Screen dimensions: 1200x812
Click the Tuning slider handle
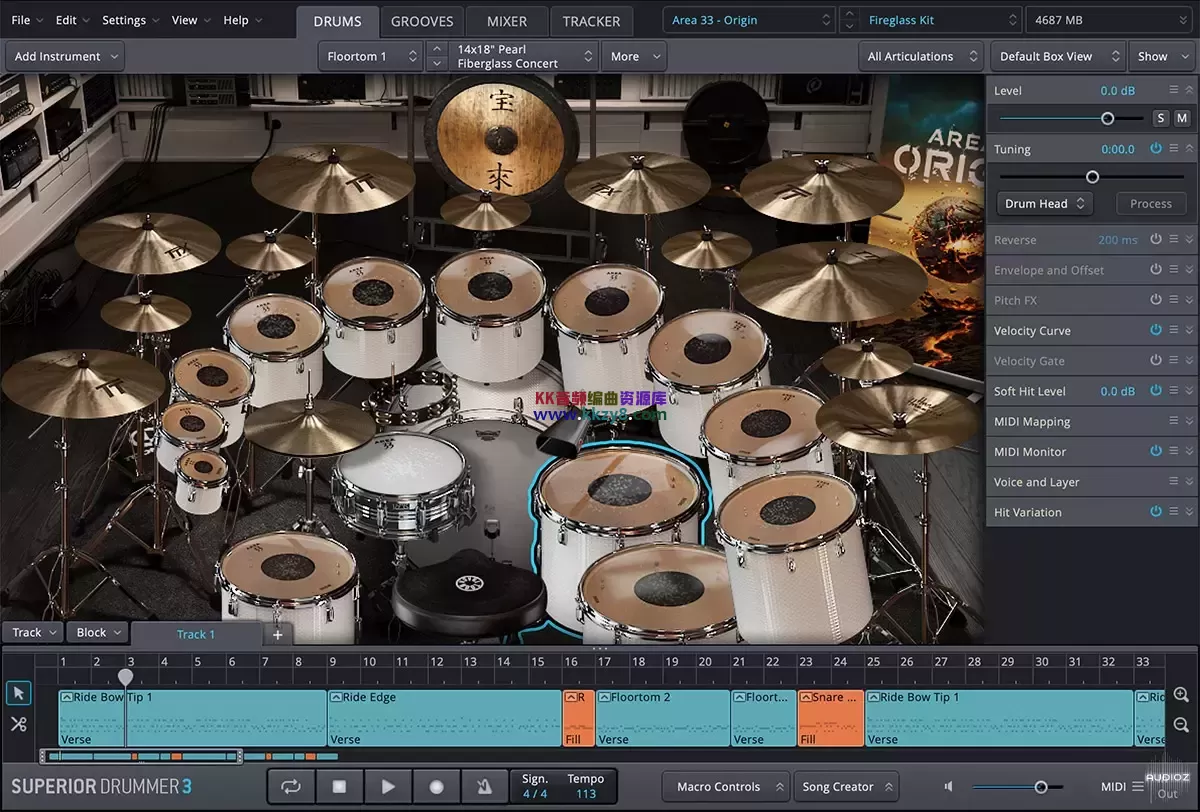pyautogui.click(x=1092, y=177)
